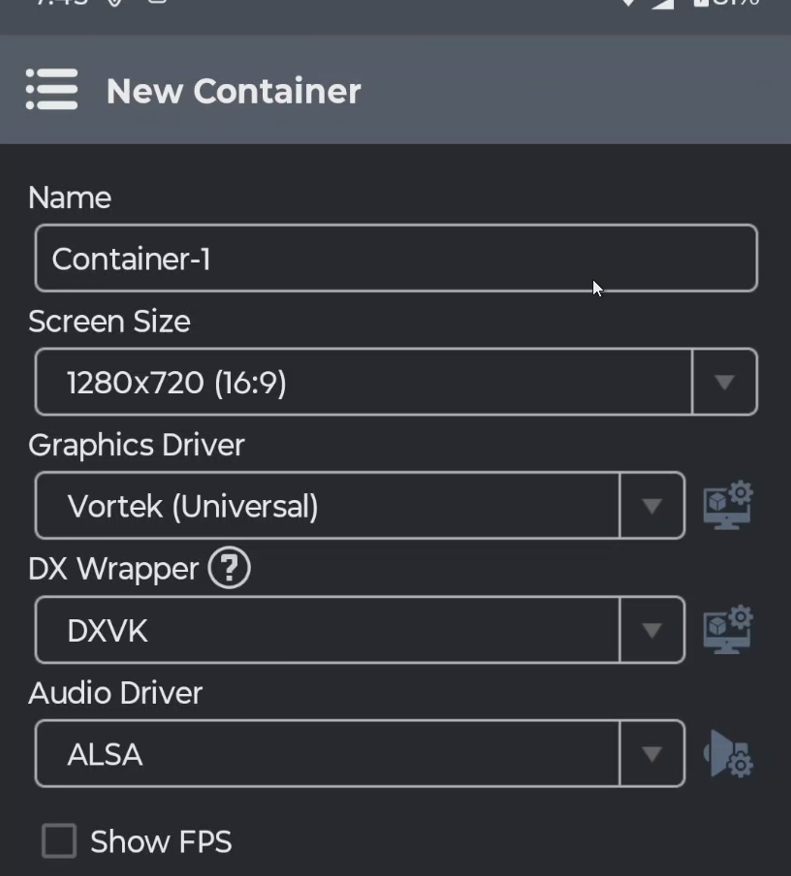Click the Container-1 name input field
This screenshot has width=791, height=876.
click(395, 259)
